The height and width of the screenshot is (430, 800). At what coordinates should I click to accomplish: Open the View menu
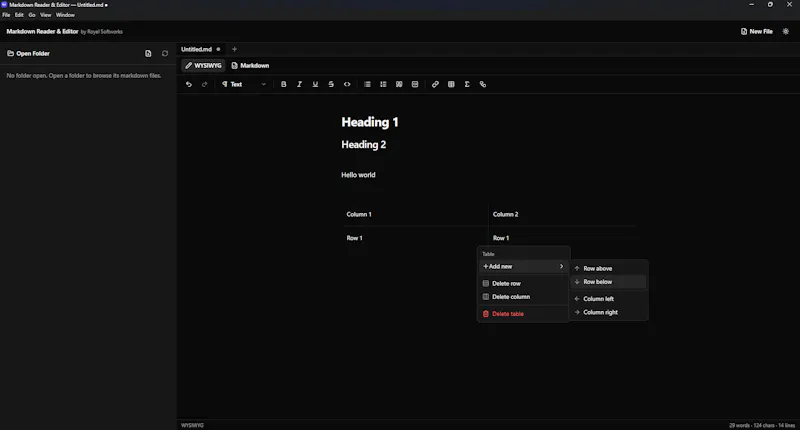click(x=45, y=15)
